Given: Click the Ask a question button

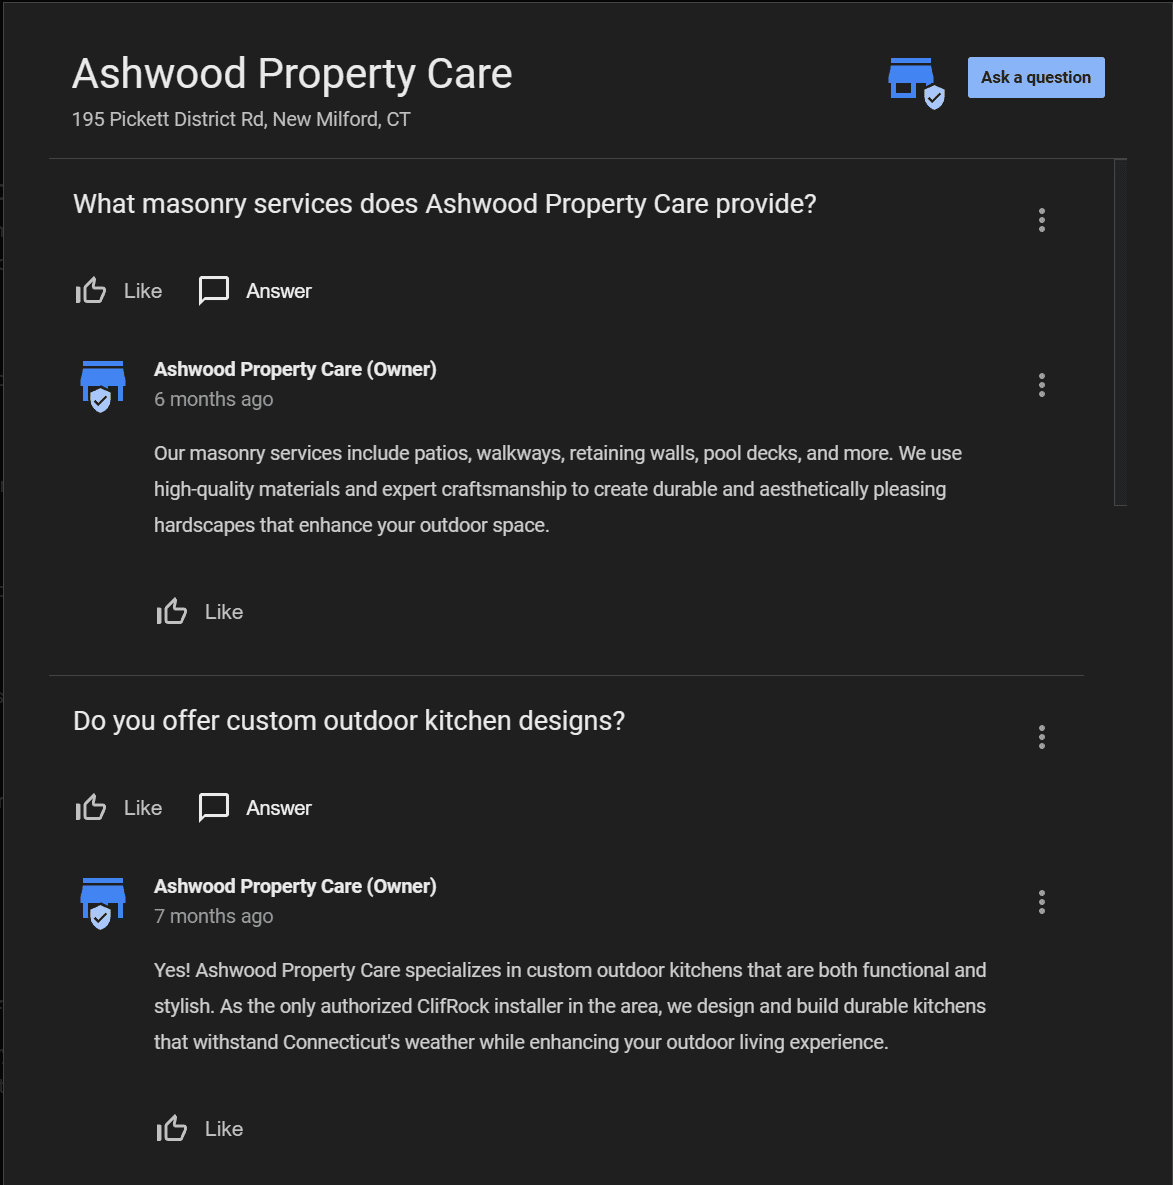Looking at the screenshot, I should click(x=1036, y=78).
